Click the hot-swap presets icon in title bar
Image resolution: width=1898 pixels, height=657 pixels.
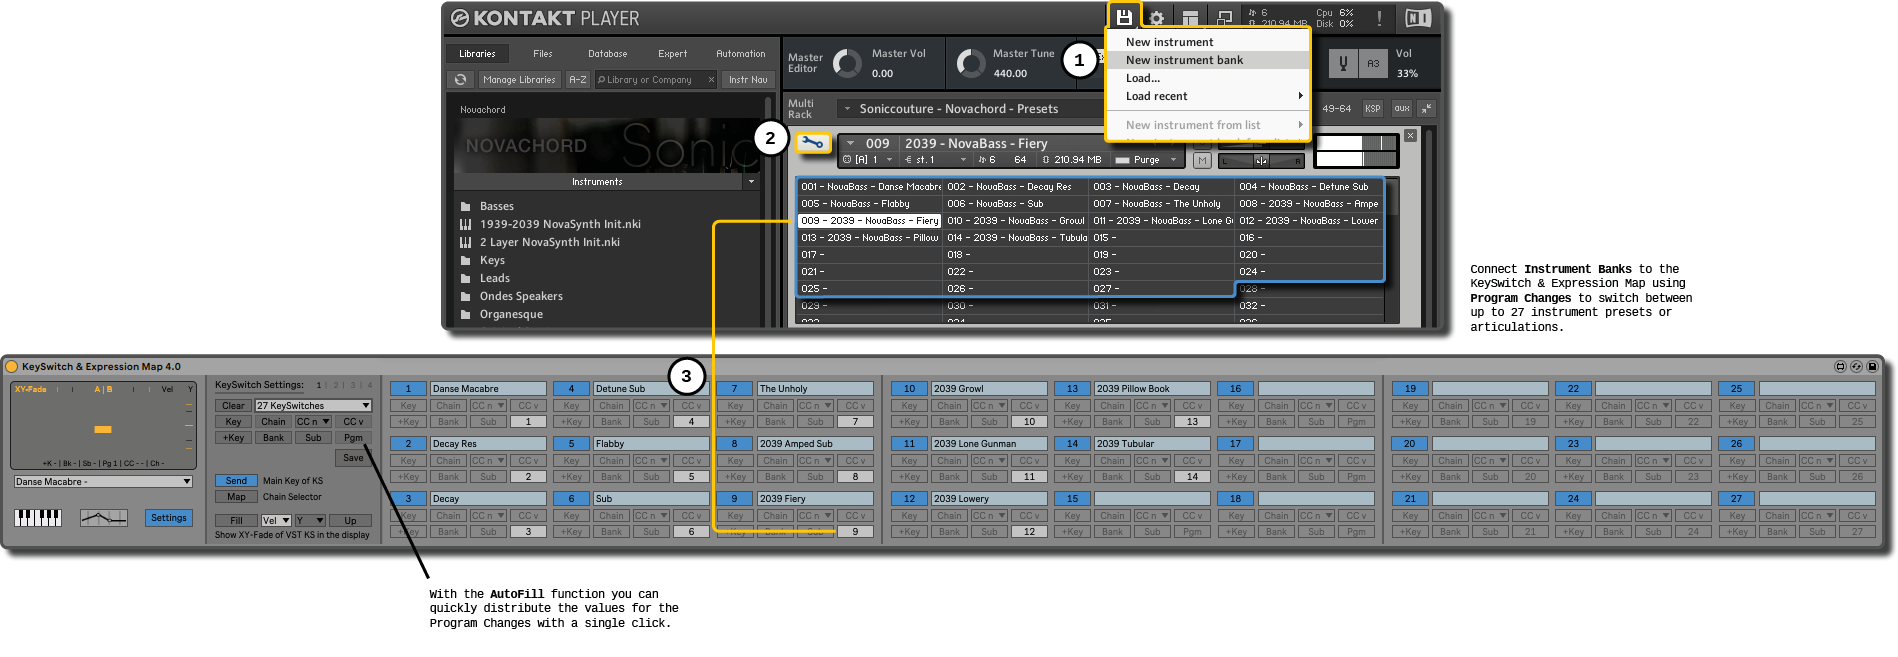coord(1856,366)
